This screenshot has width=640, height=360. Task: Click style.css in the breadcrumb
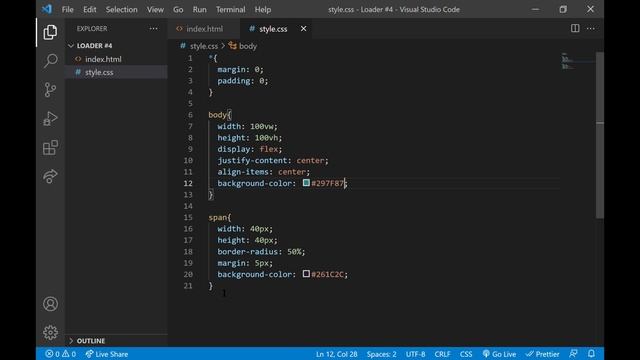coord(204,46)
